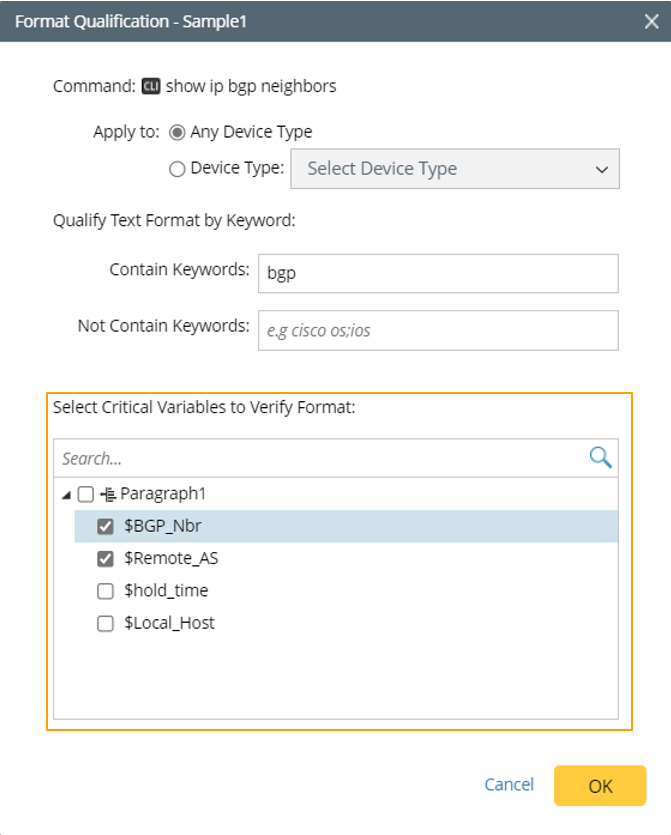Uncheck the $Remote_AS checkbox
This screenshot has width=671, height=835.
pos(105,558)
